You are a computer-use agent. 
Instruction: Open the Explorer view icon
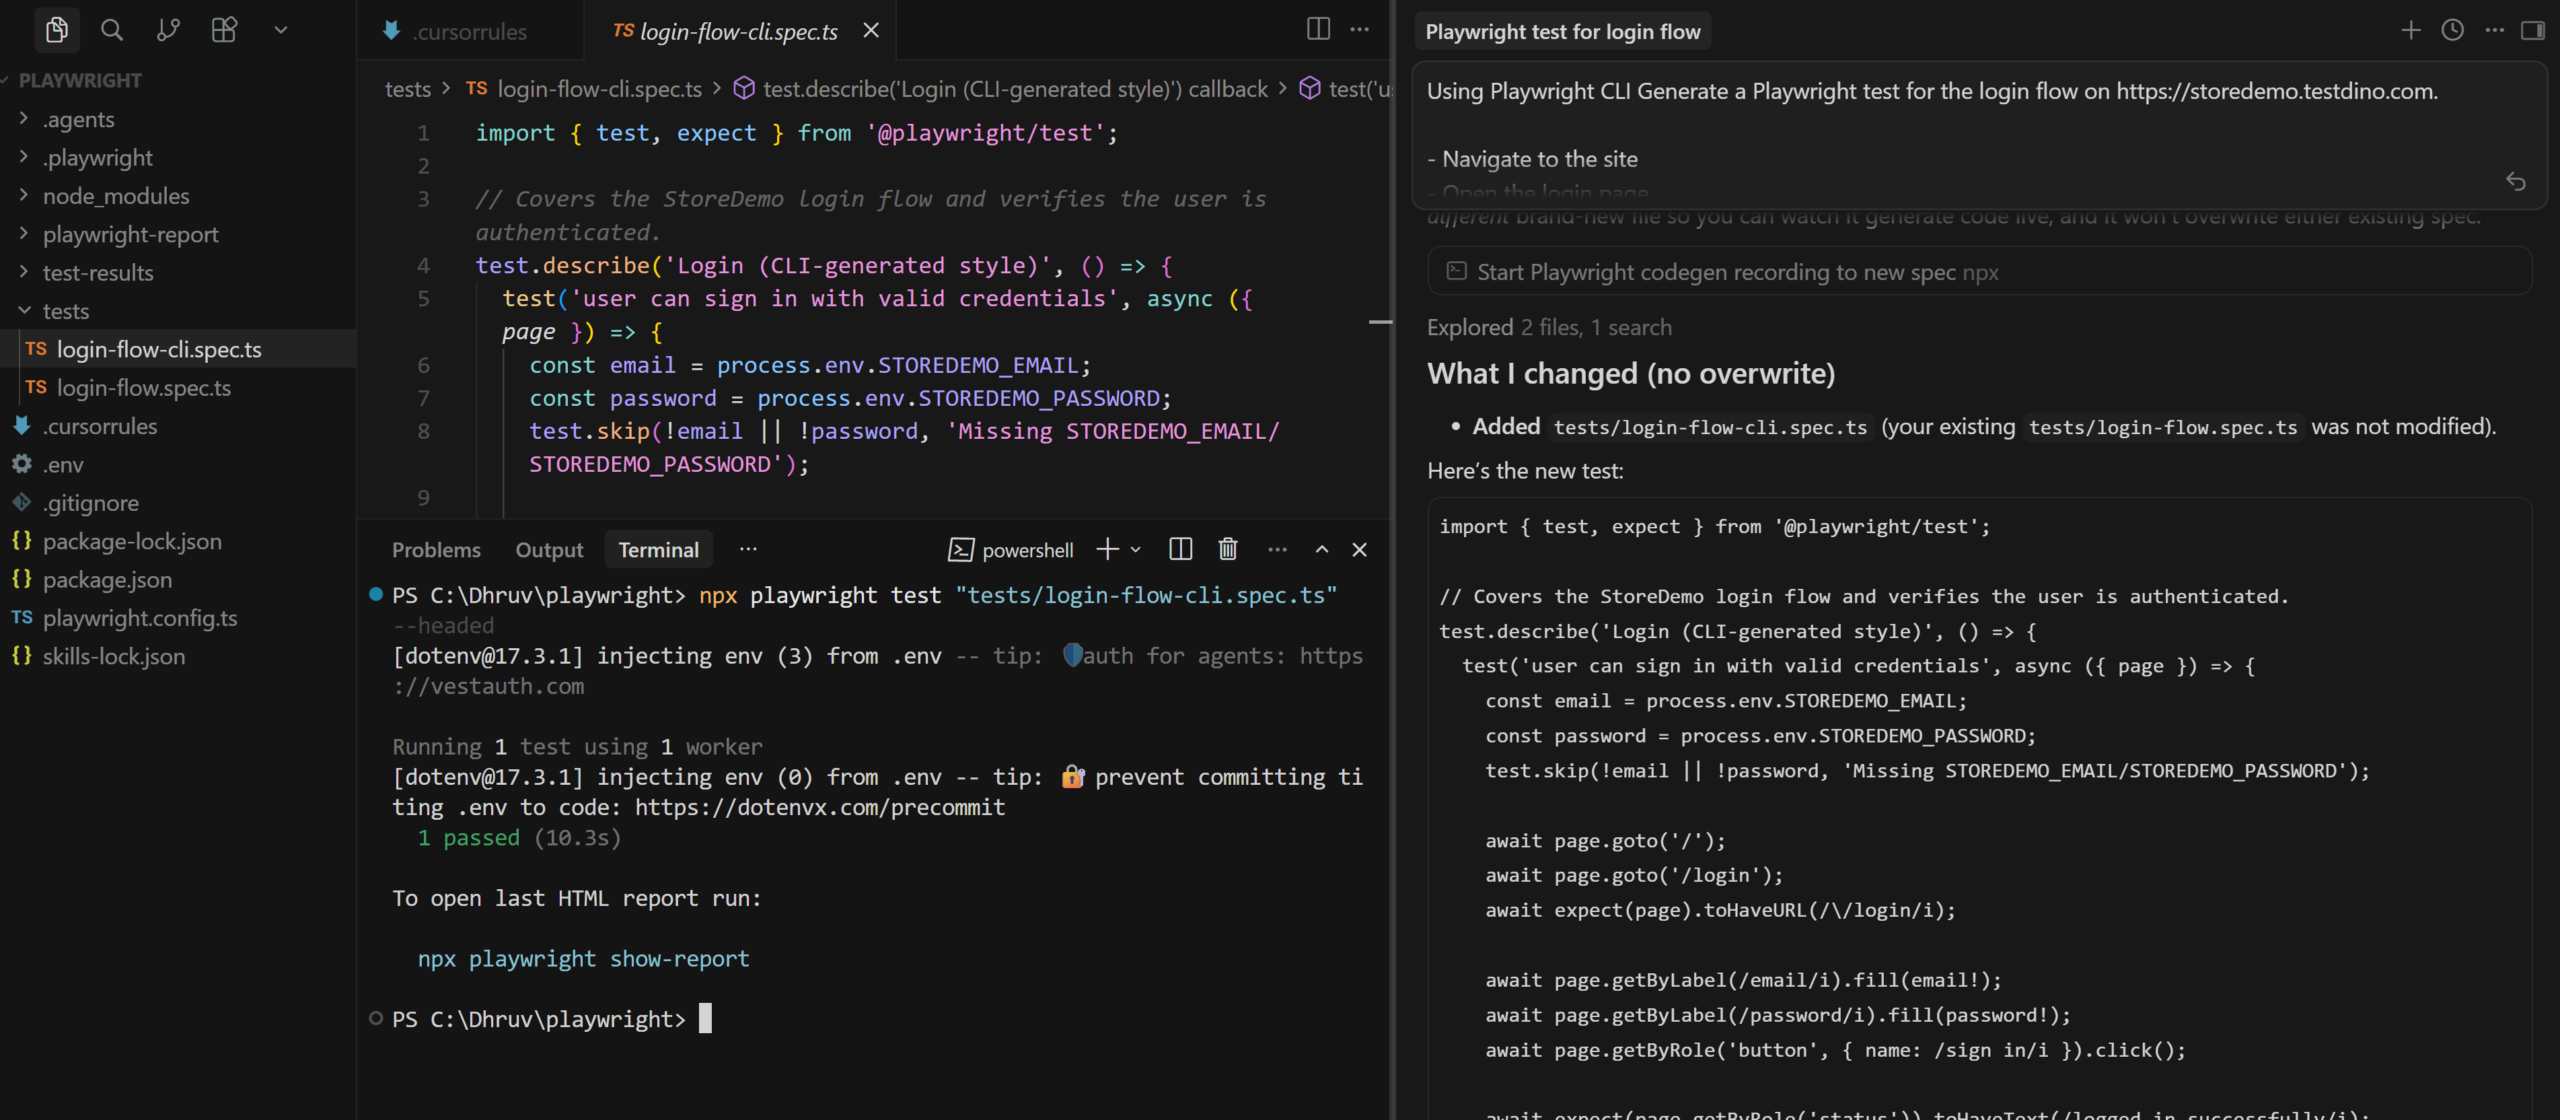point(57,30)
